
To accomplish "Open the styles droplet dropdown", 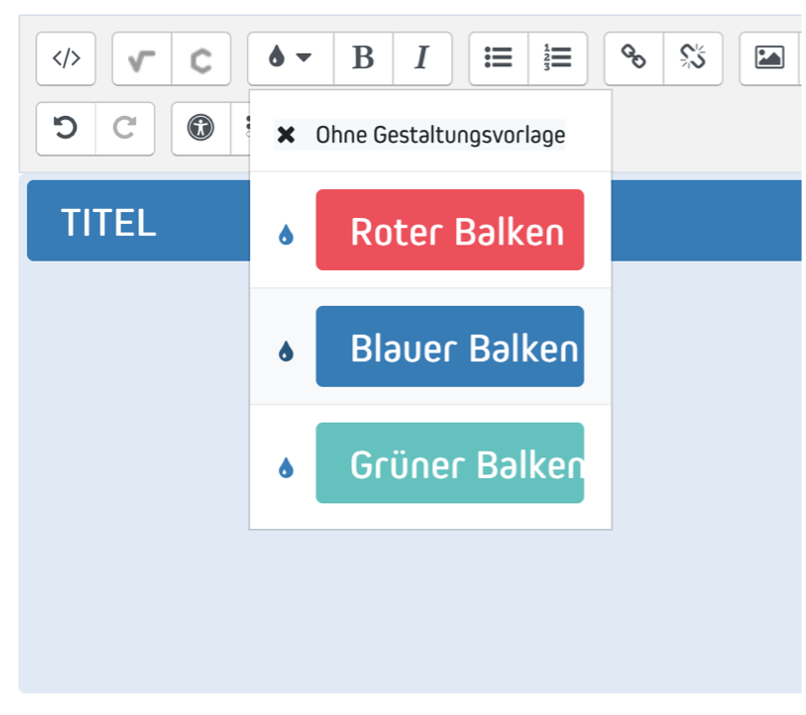I will [290, 58].
